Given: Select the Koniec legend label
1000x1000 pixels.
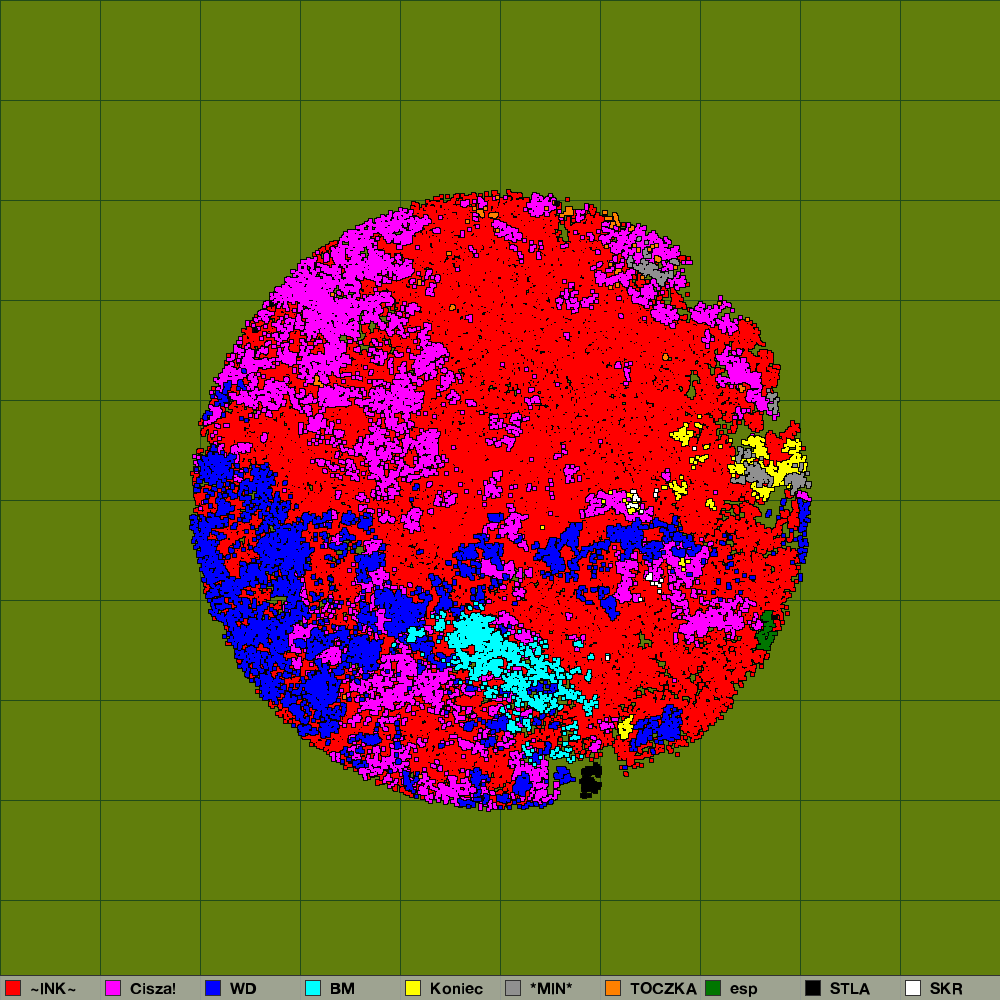Looking at the screenshot, I should pos(457,989).
